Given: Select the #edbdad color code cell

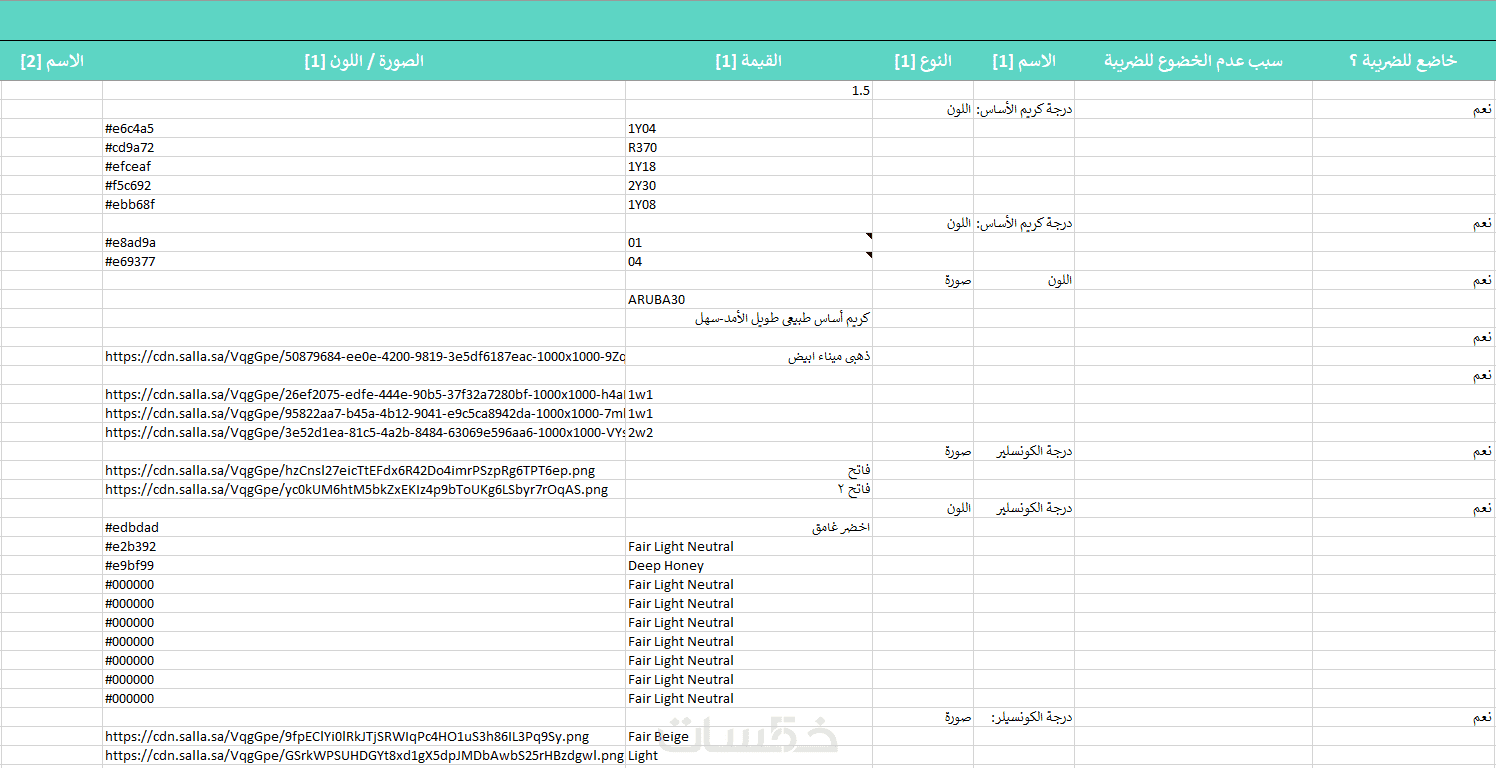Looking at the screenshot, I should click(364, 527).
